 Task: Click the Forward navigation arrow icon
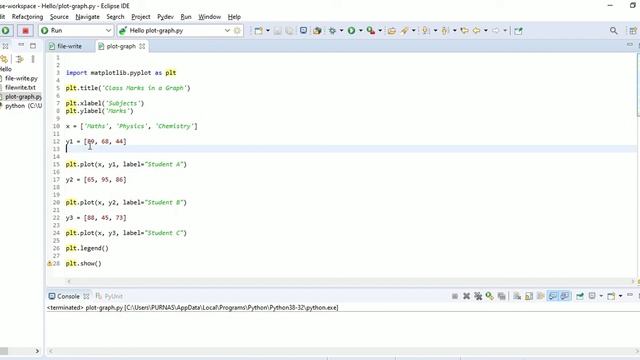point(496,31)
